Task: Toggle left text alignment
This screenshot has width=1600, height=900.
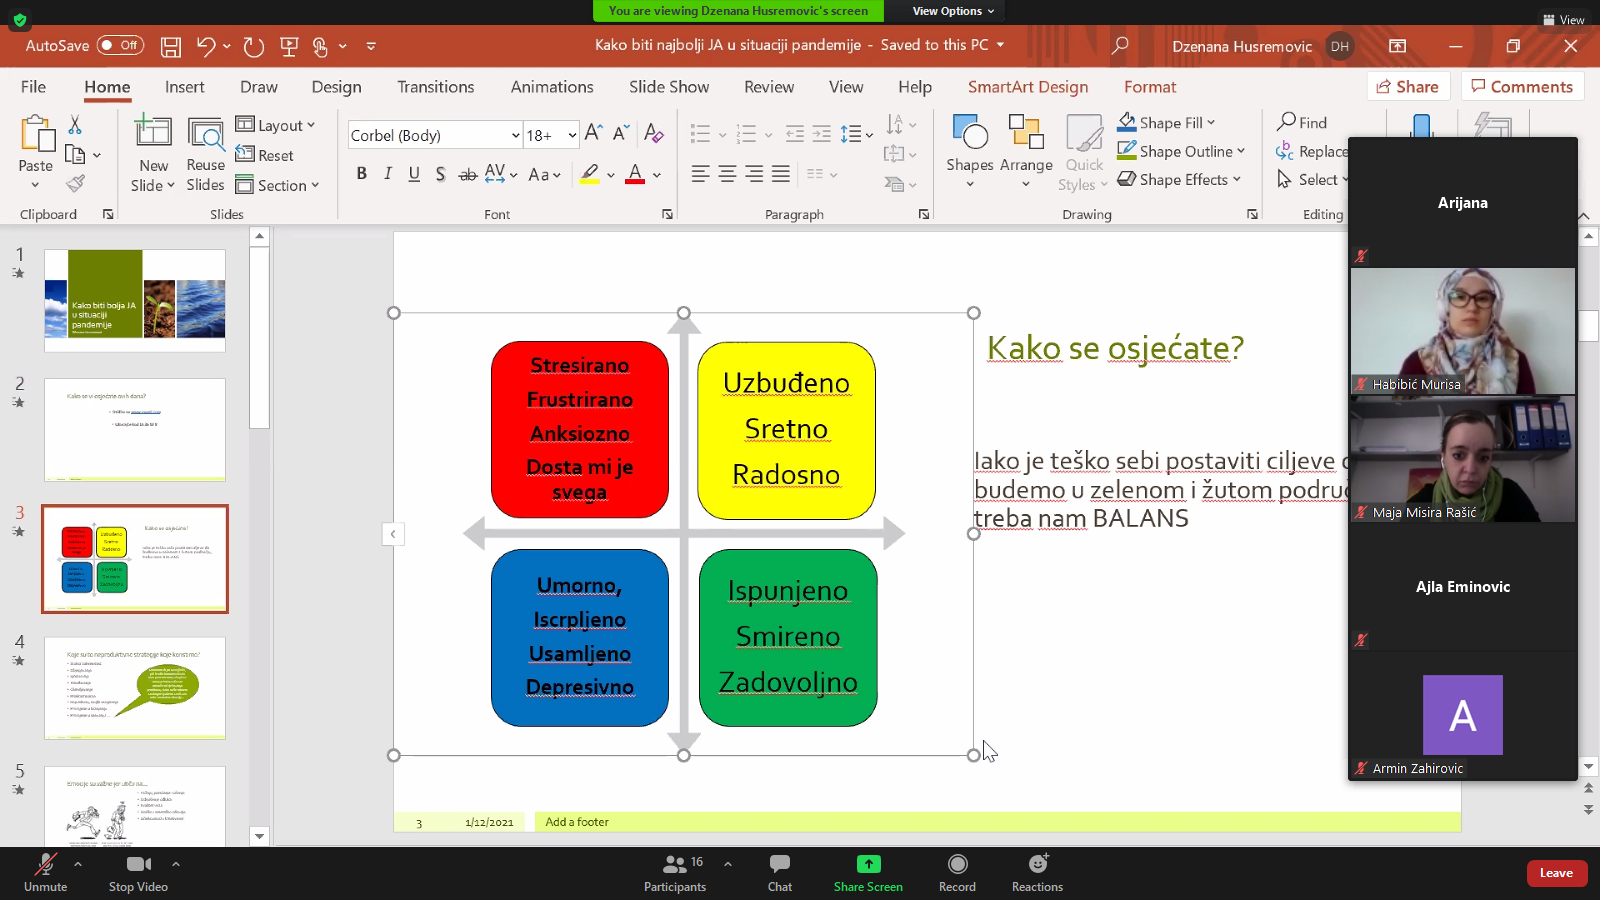Action: [700, 174]
